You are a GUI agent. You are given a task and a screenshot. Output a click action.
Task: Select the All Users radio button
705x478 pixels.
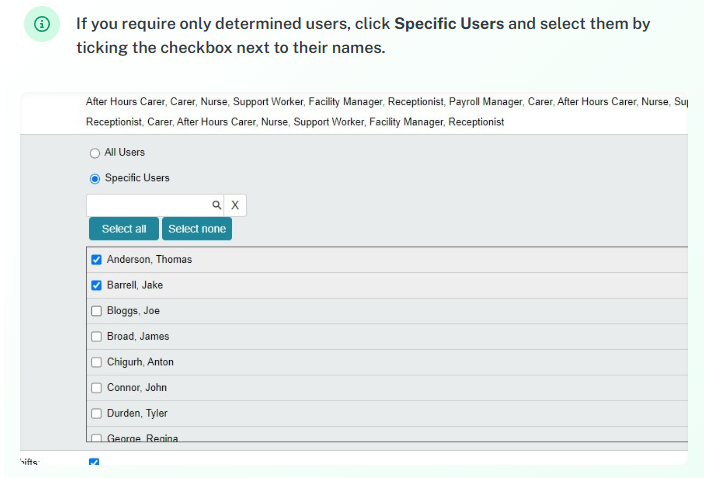[94, 153]
